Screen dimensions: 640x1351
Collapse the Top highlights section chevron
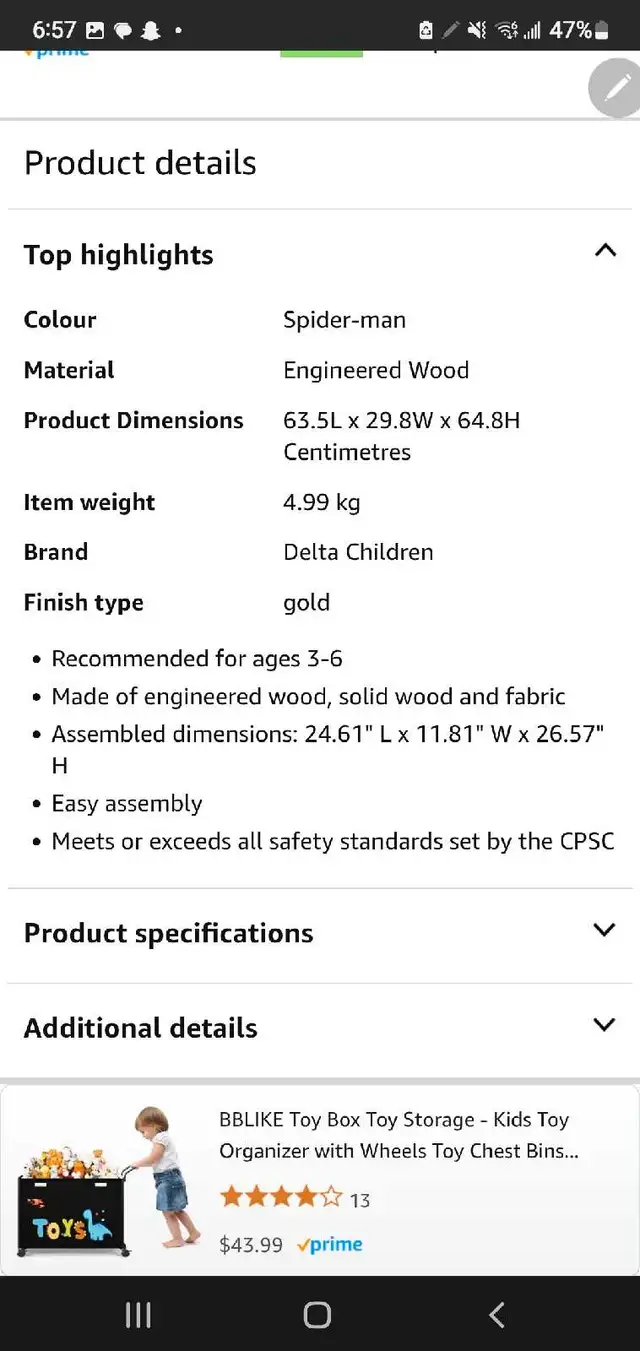(605, 250)
